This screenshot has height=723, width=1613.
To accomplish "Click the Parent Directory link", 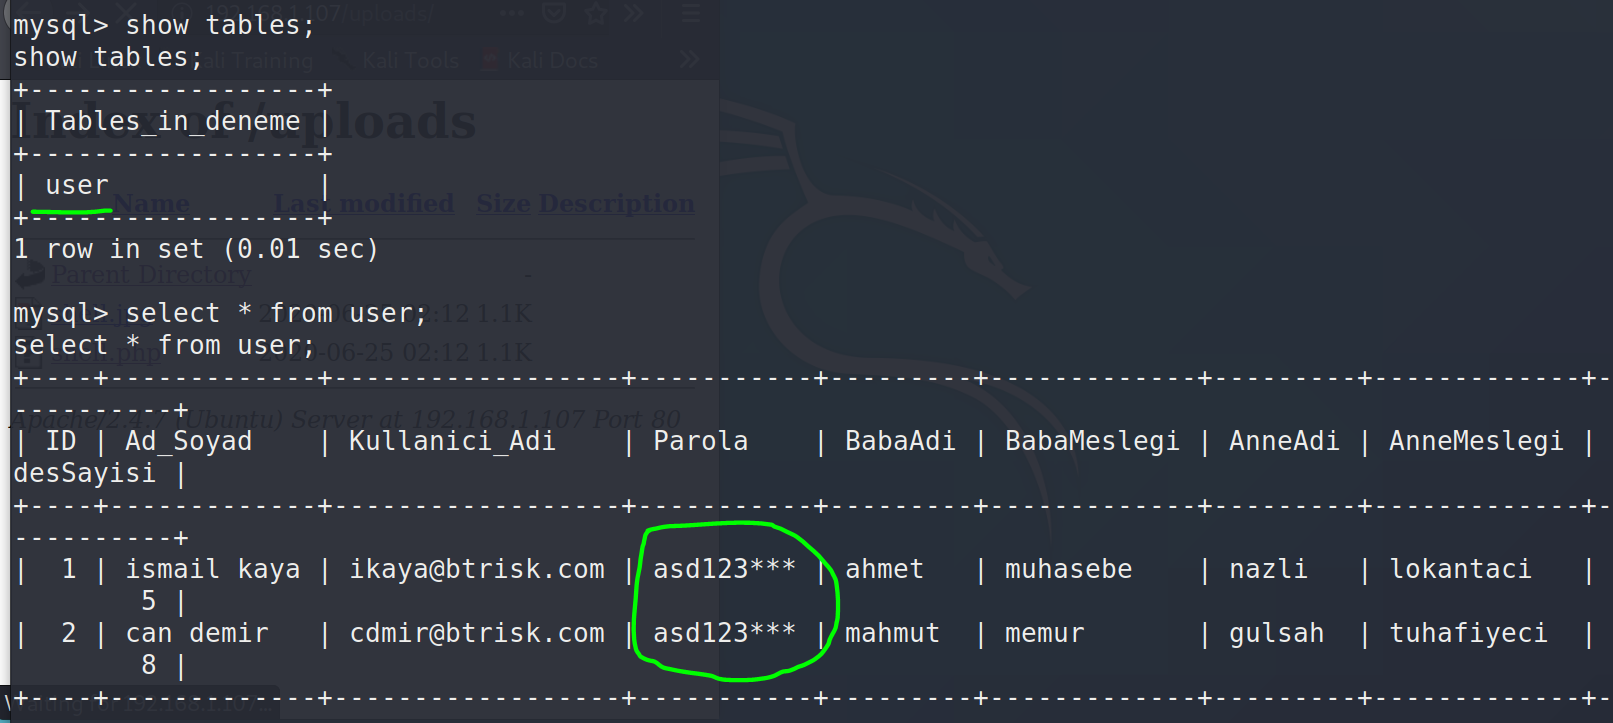I will click(152, 275).
